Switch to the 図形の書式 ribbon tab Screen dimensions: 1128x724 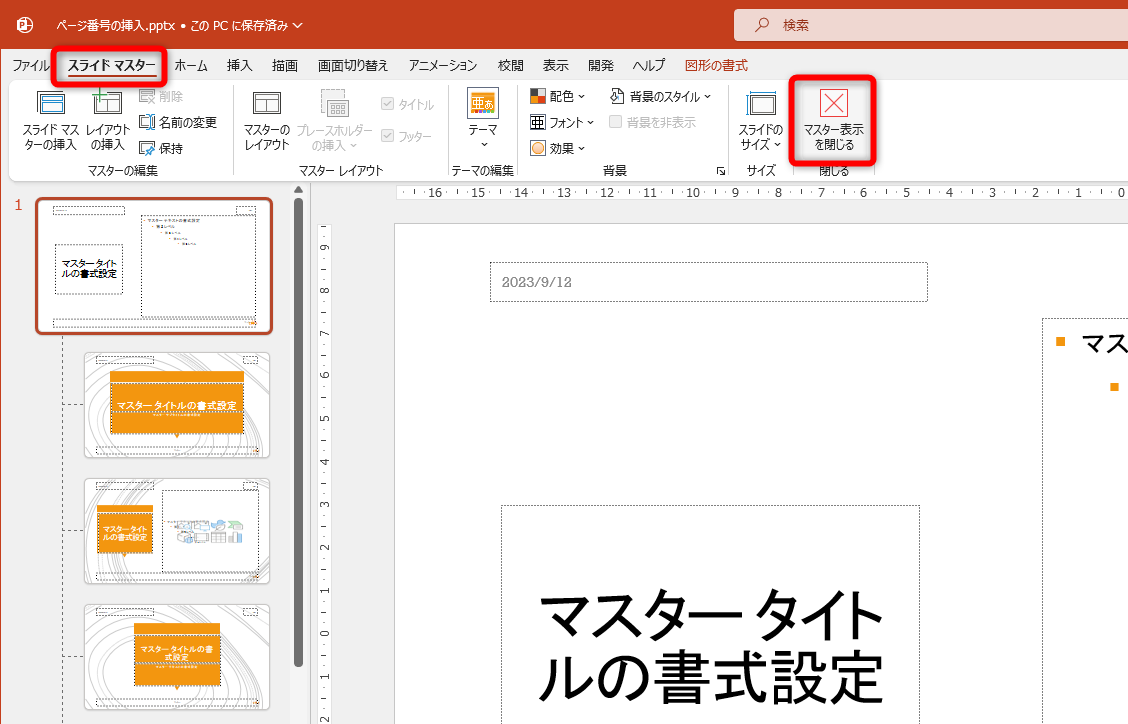click(x=716, y=65)
